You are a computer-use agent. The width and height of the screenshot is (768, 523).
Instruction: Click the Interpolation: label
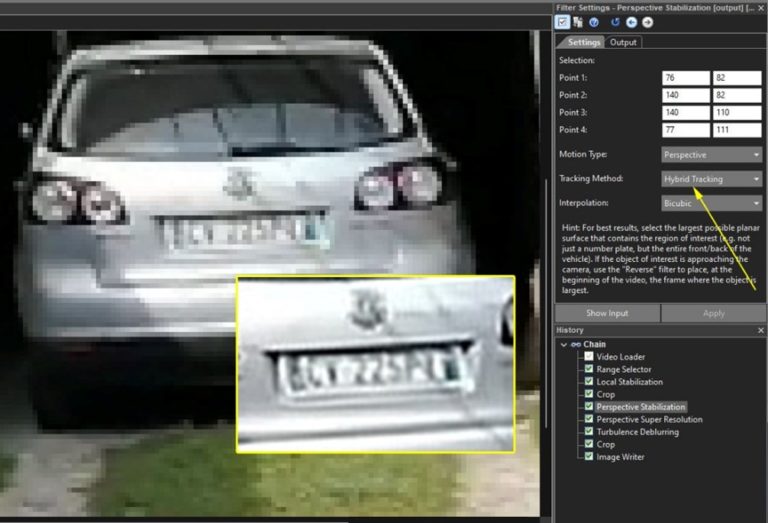coord(583,203)
